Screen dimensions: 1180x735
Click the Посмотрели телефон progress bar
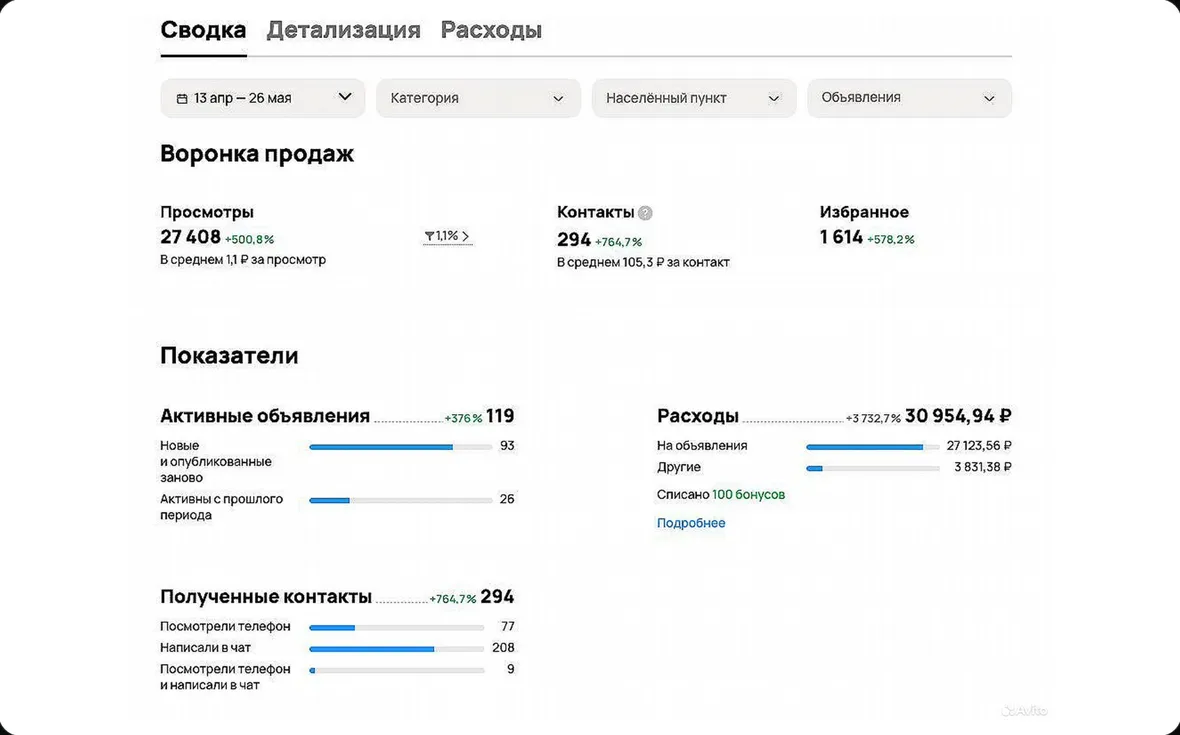397,627
